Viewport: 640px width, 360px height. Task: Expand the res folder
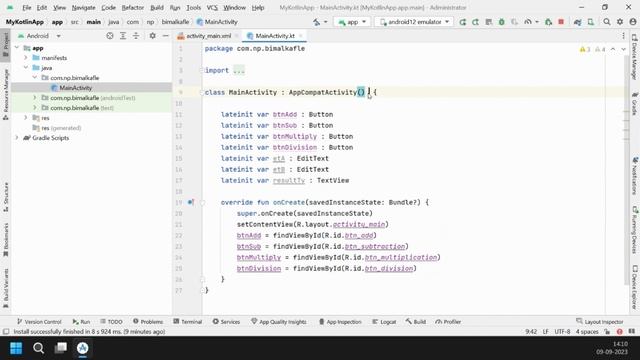coord(26,118)
